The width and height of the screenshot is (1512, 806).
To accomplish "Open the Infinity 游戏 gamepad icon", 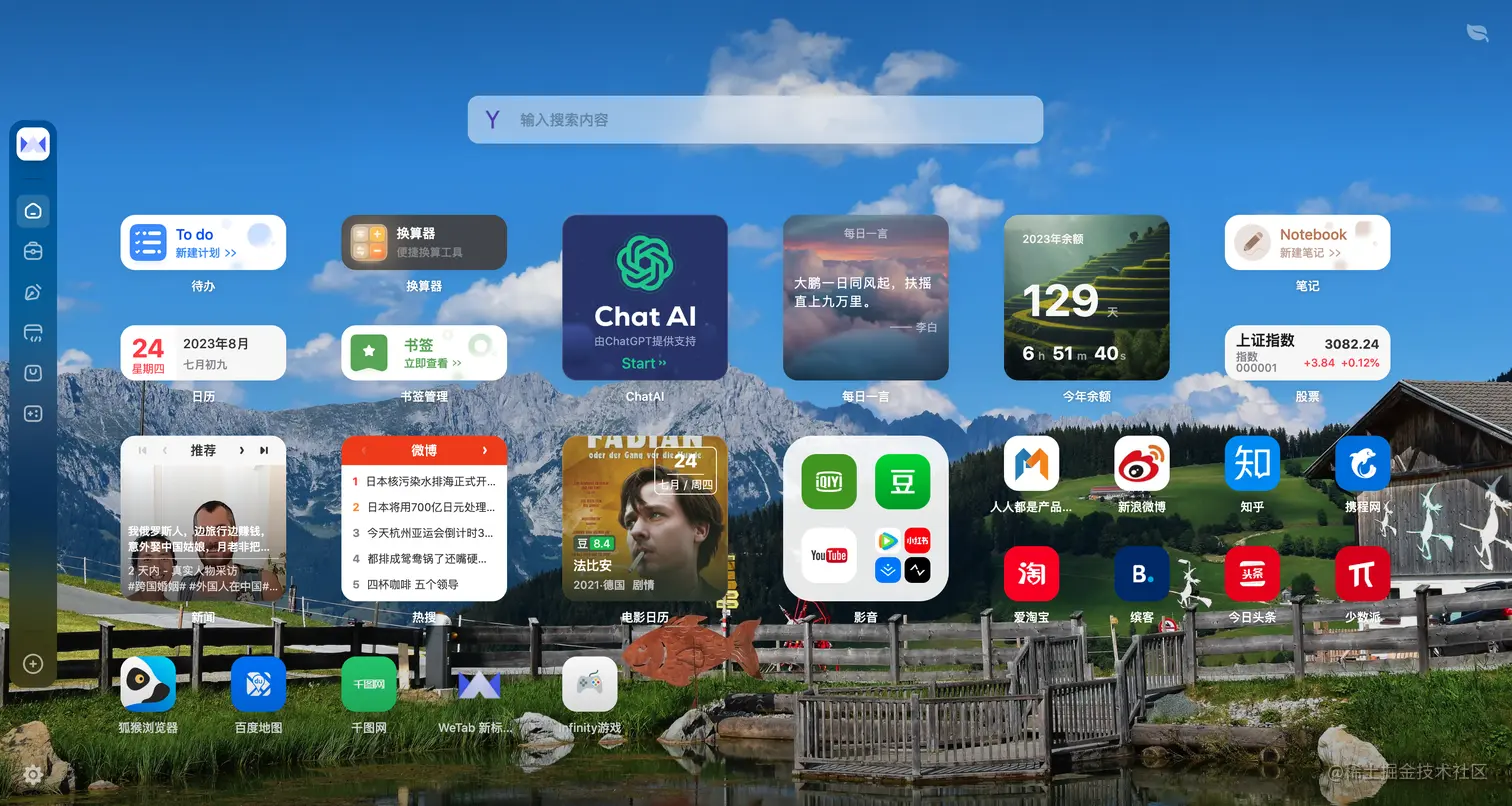I will [x=590, y=684].
